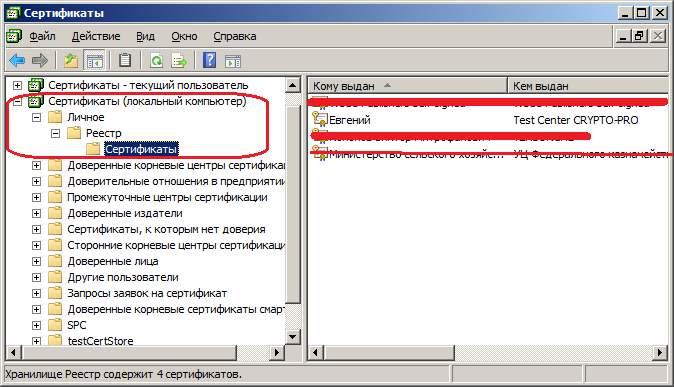The image size is (674, 387).
Task: Open help with question mark icon
Action: pos(209,61)
